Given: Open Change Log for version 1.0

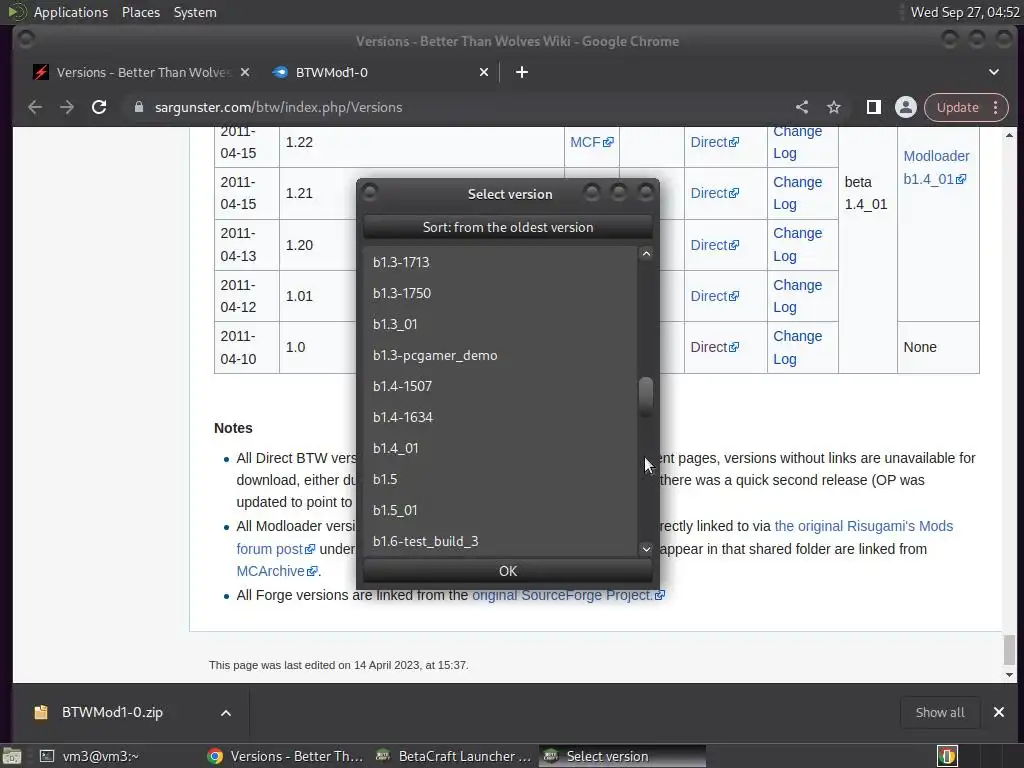Looking at the screenshot, I should click(x=797, y=347).
